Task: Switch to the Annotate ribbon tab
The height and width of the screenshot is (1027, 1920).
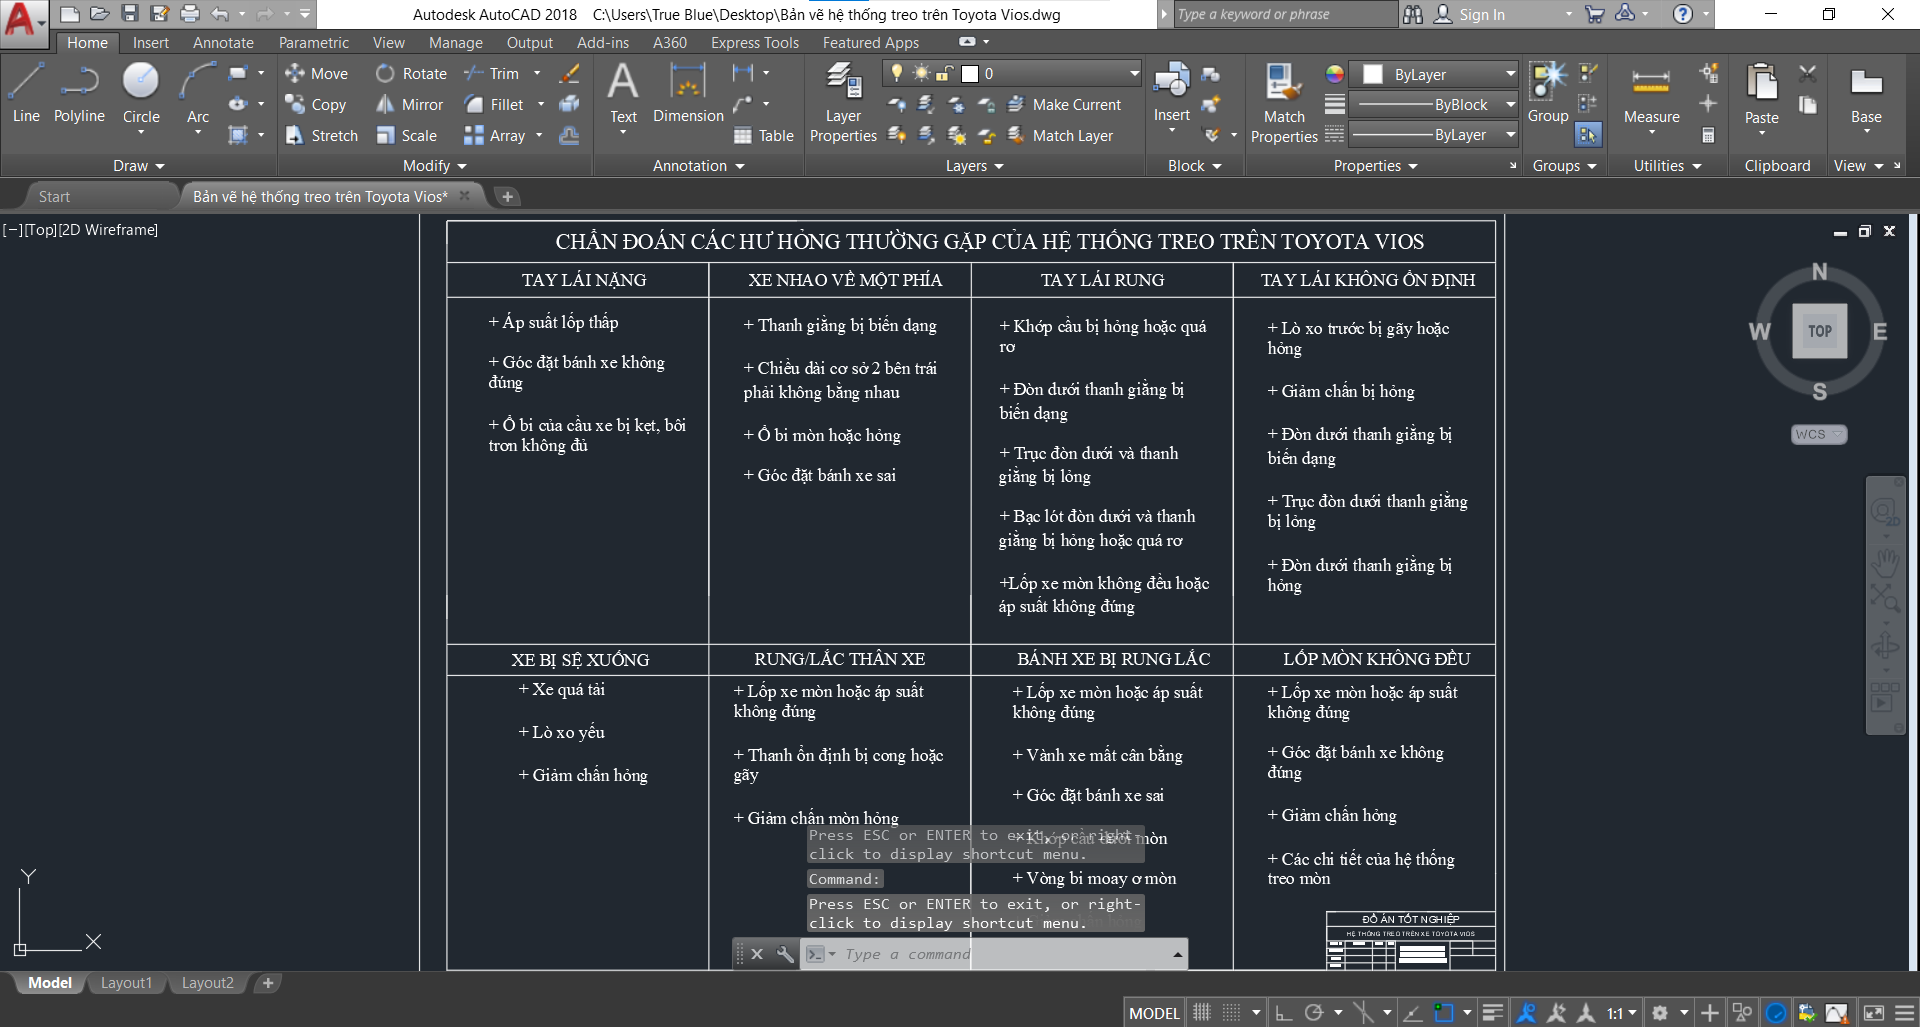Action: (x=223, y=42)
